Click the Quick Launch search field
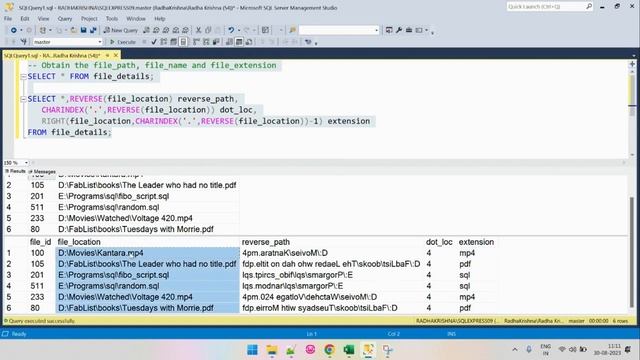This screenshot has width=640, height=360. pos(550,7)
